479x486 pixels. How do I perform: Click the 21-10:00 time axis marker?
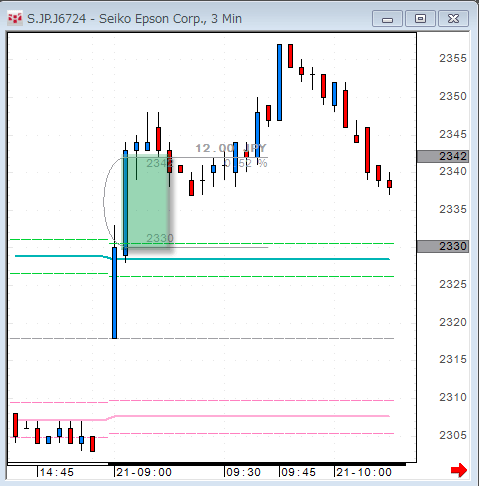click(364, 472)
